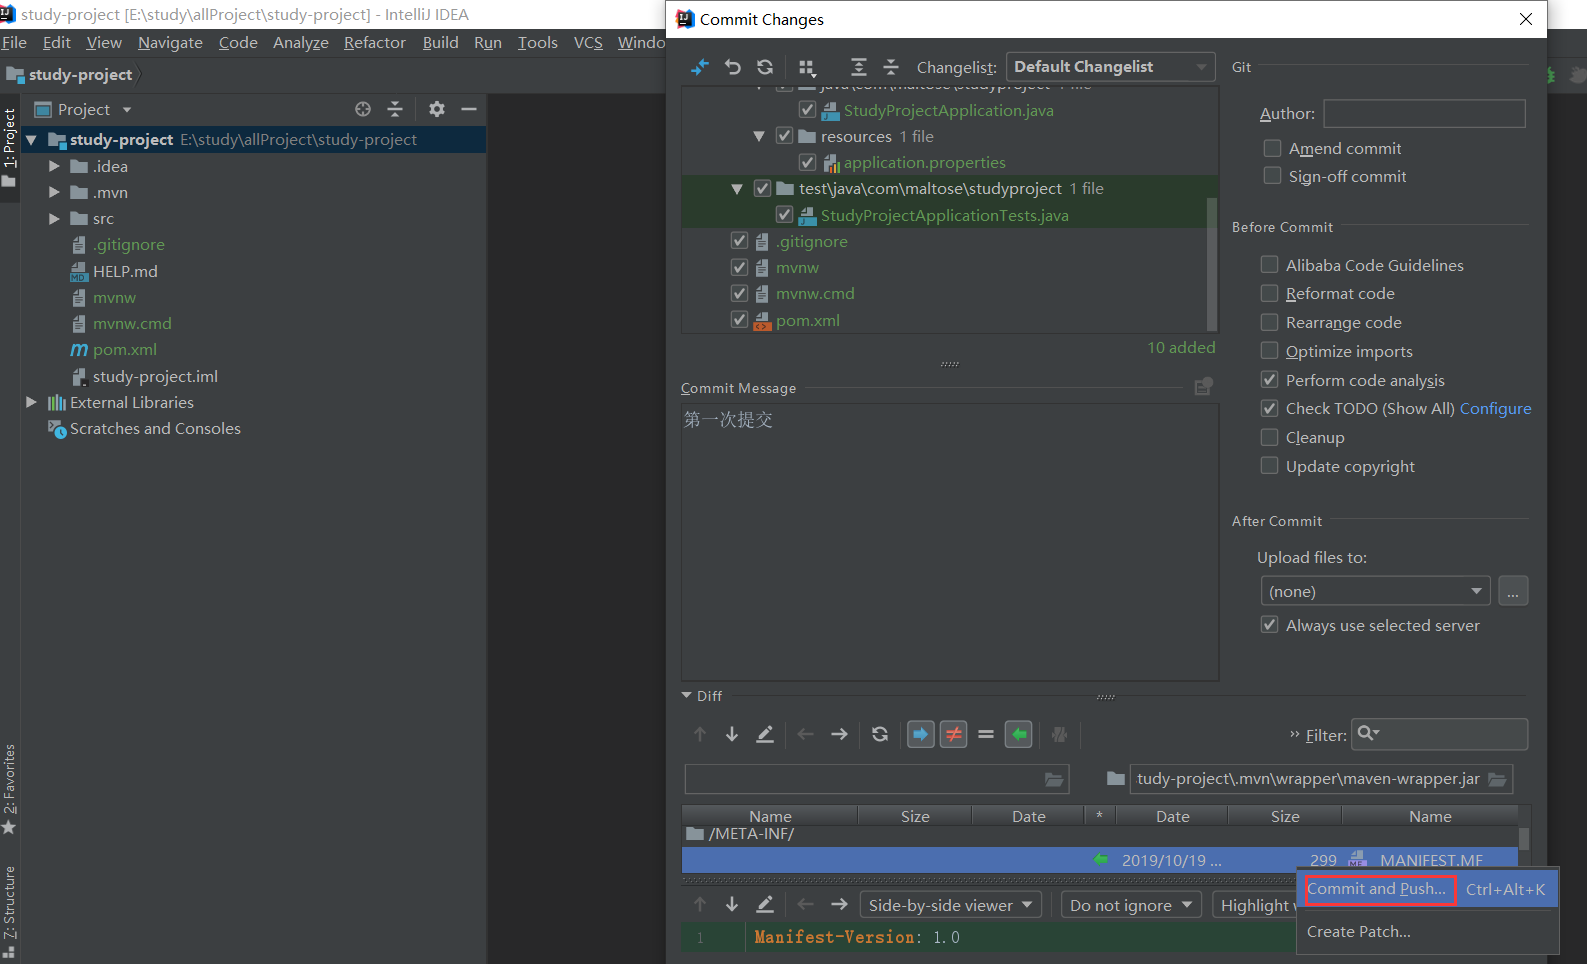Click into the Commit Message text area
This screenshot has width=1587, height=964.
[950, 541]
